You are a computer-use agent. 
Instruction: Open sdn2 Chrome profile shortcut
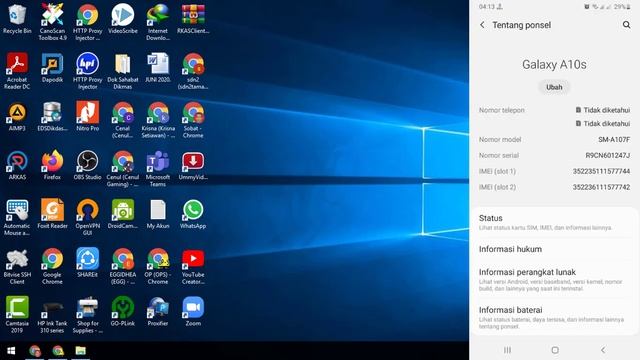[193, 71]
